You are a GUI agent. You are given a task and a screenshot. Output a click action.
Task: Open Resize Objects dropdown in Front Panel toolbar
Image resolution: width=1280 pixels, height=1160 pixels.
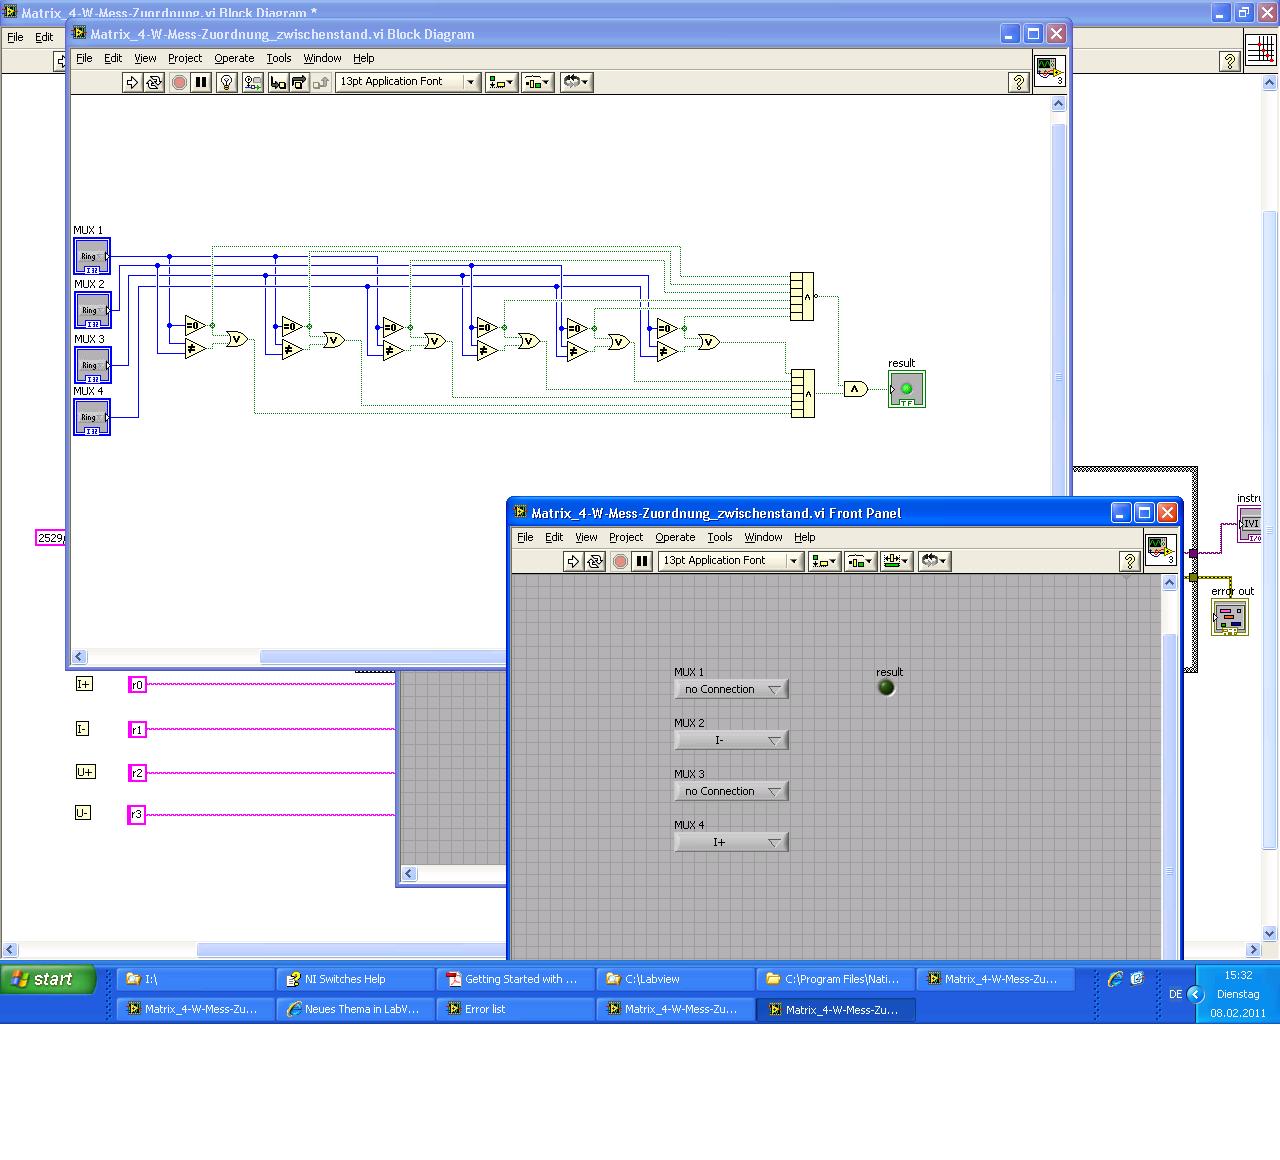897,561
